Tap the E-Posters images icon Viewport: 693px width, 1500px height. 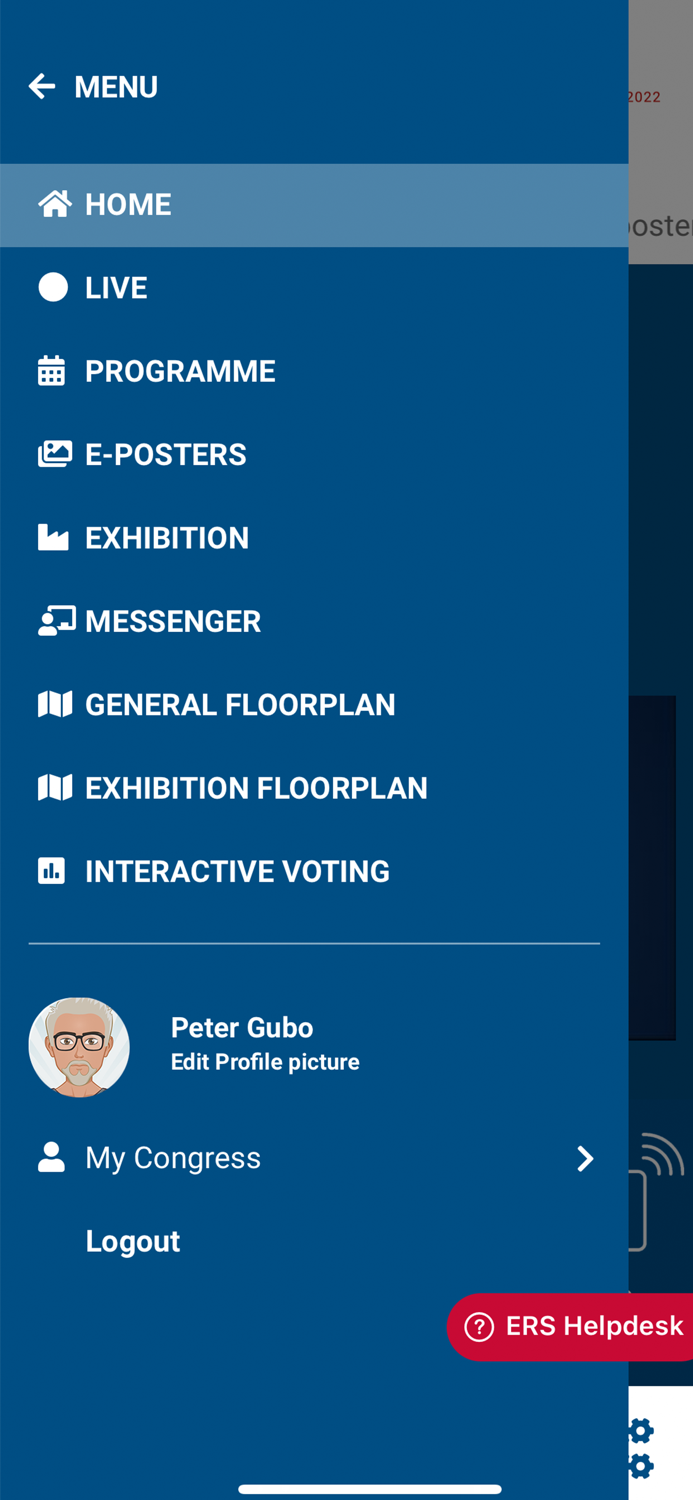click(x=54, y=454)
